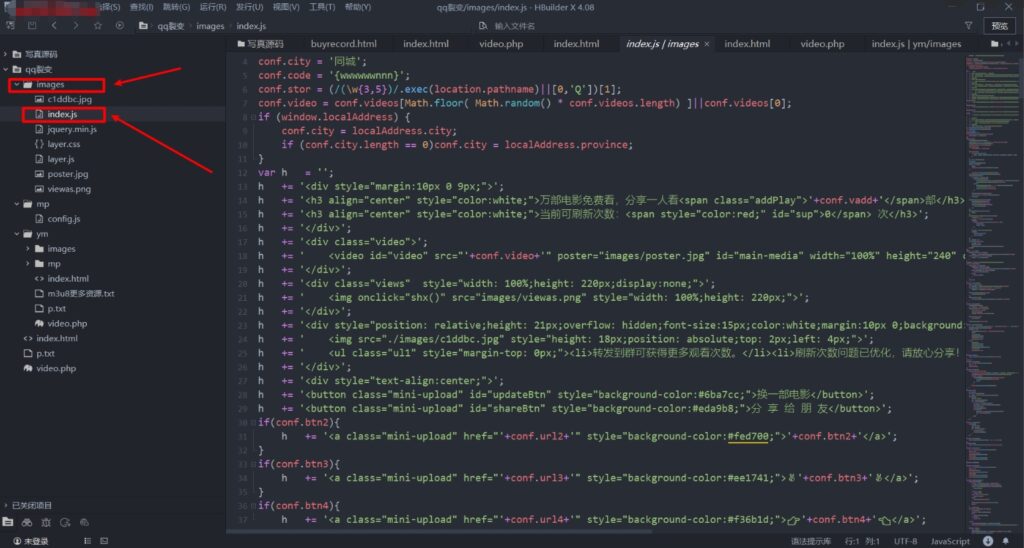Image resolution: width=1024 pixels, height=548 pixels.
Task: Click the star bookmark toolbar icon
Action: (x=97, y=25)
